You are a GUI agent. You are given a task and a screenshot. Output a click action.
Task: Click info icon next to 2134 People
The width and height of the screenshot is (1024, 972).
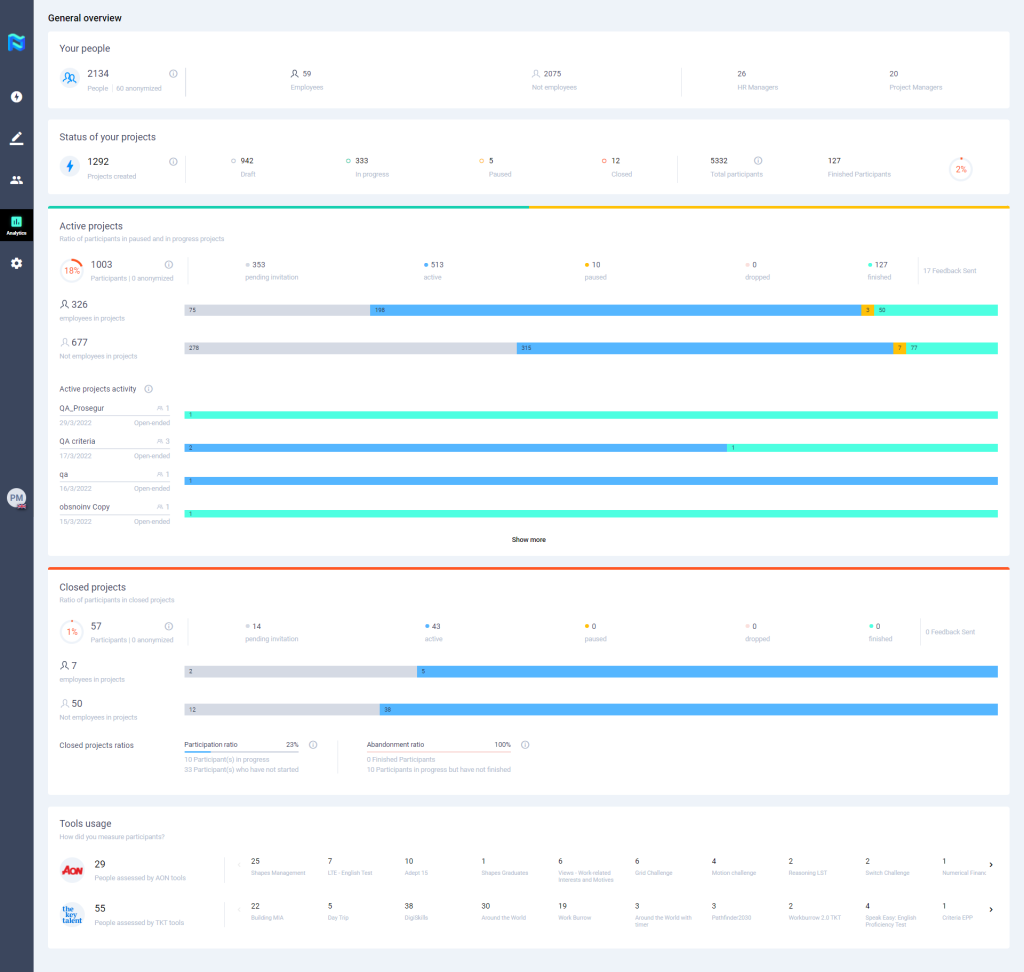pyautogui.click(x=173, y=74)
